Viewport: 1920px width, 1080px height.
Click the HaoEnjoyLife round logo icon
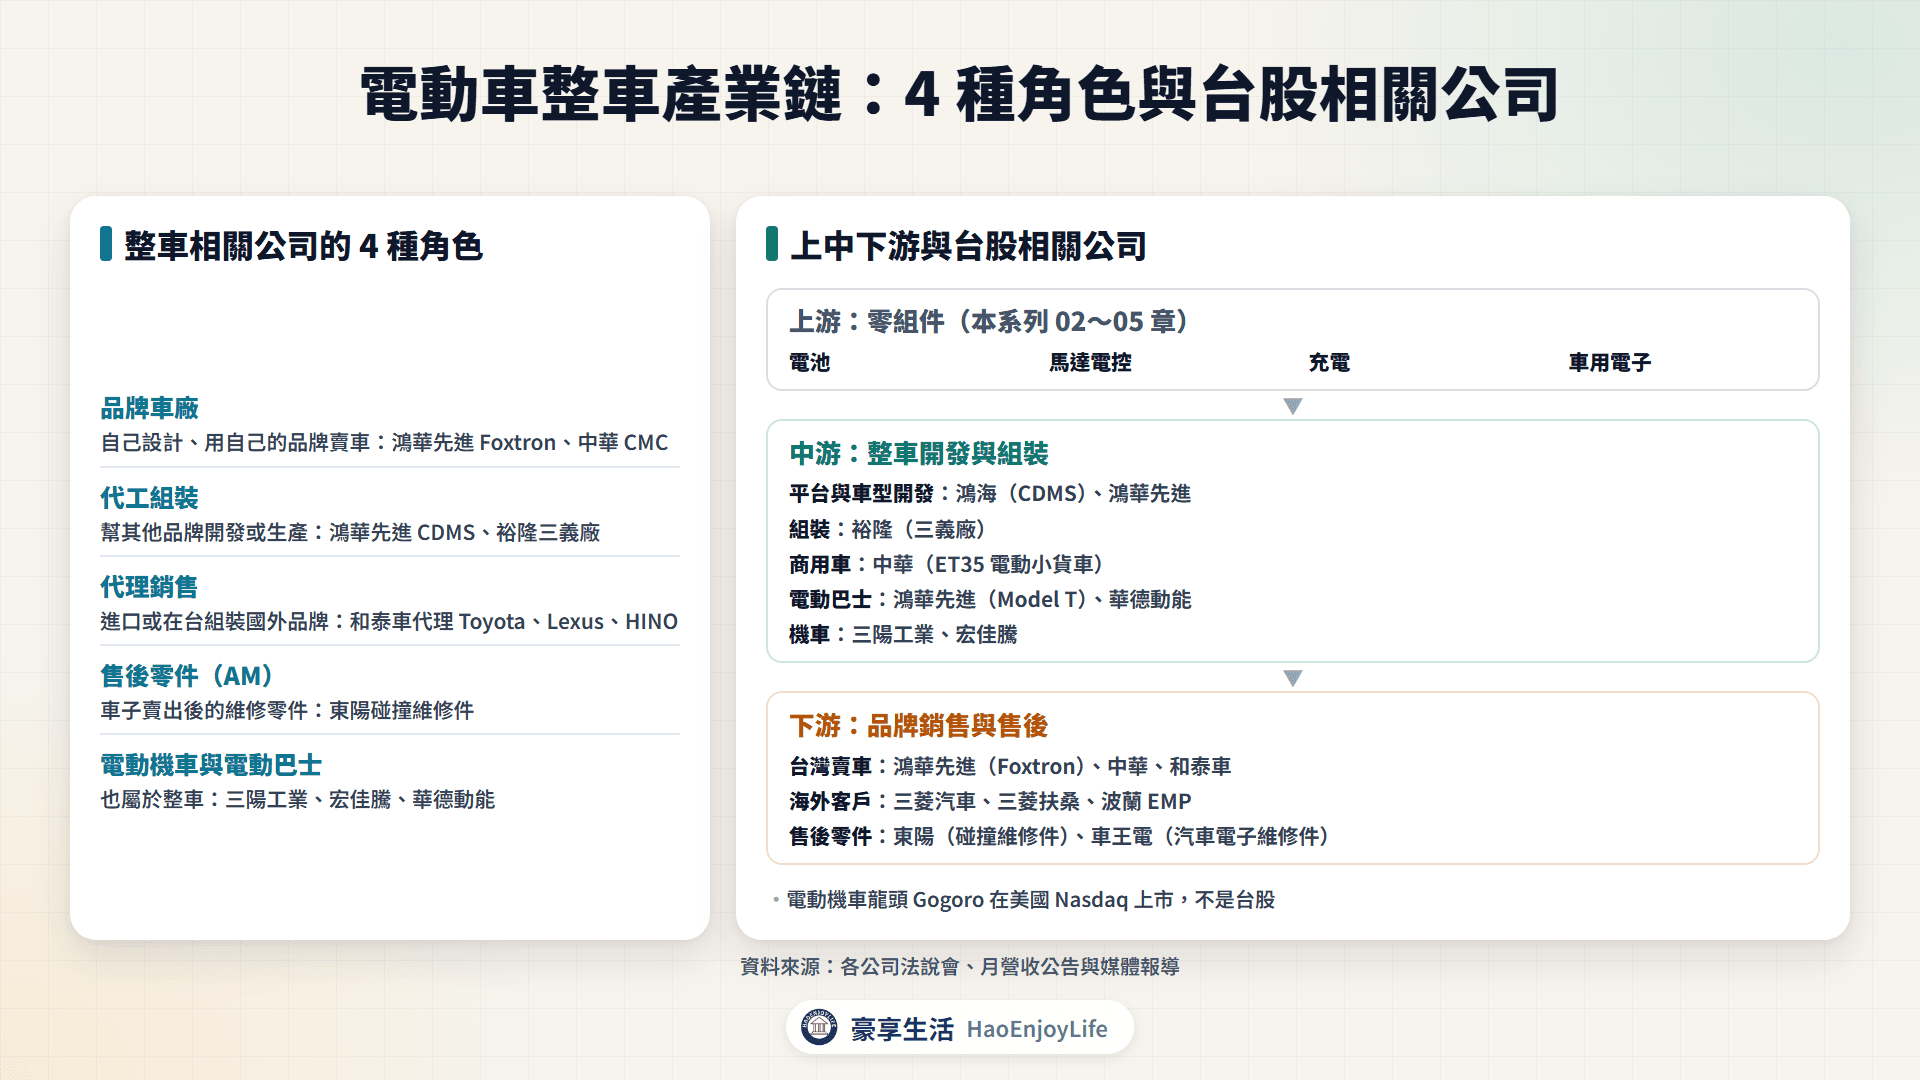click(x=819, y=1027)
